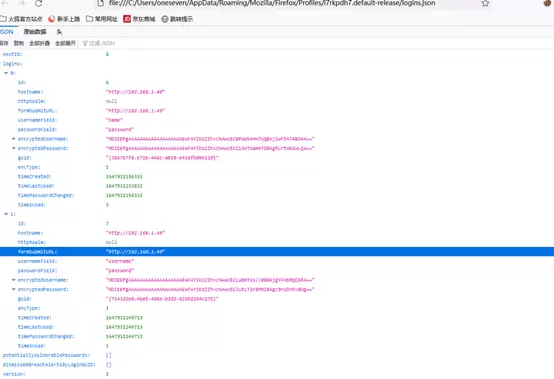Open the 火狐官方站点 bookmark folder
Image resolution: width=554 pixels, height=379 pixels.
click(21, 19)
